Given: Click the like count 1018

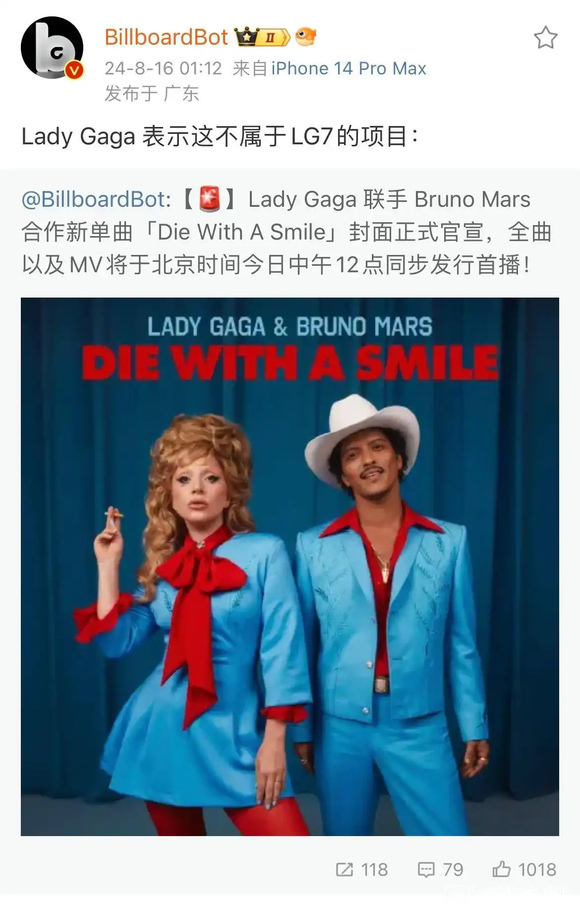Looking at the screenshot, I should click(x=537, y=870).
